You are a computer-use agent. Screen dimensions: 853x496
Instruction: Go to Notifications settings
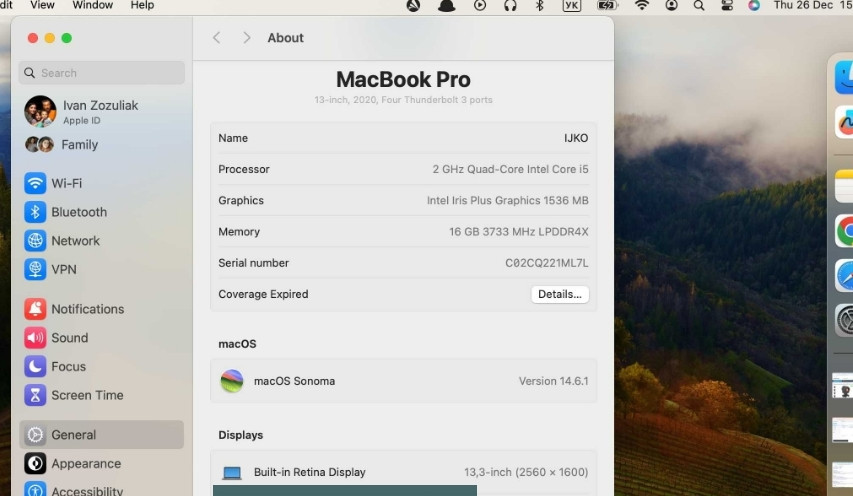tap(74, 309)
